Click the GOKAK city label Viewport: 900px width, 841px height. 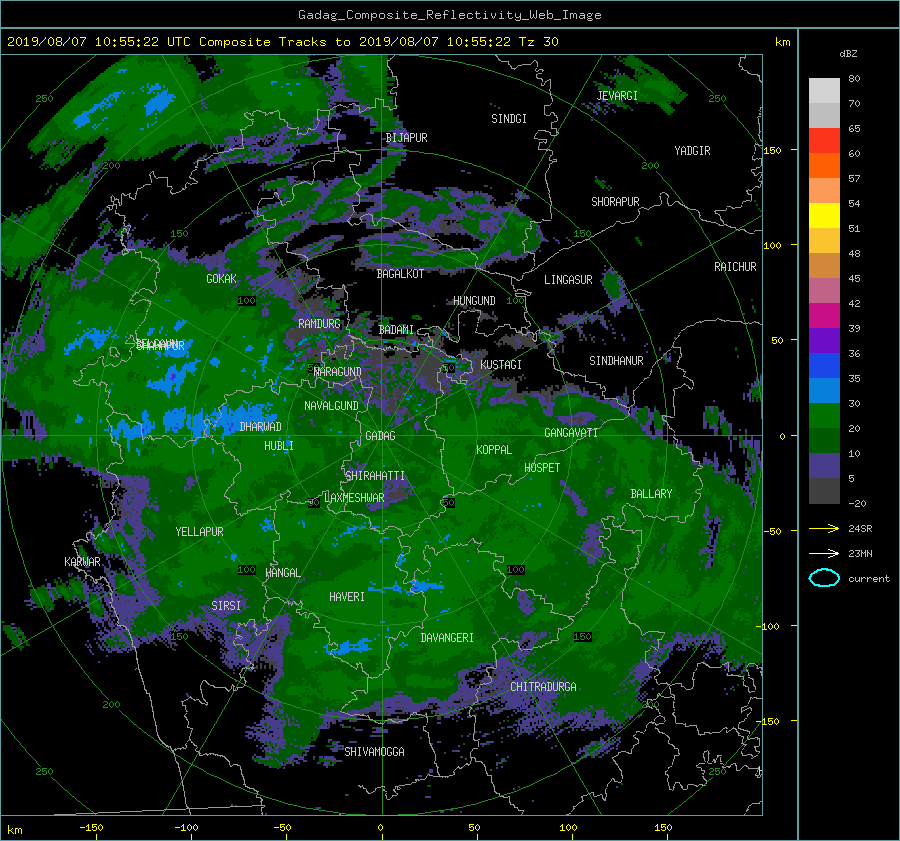point(221,279)
